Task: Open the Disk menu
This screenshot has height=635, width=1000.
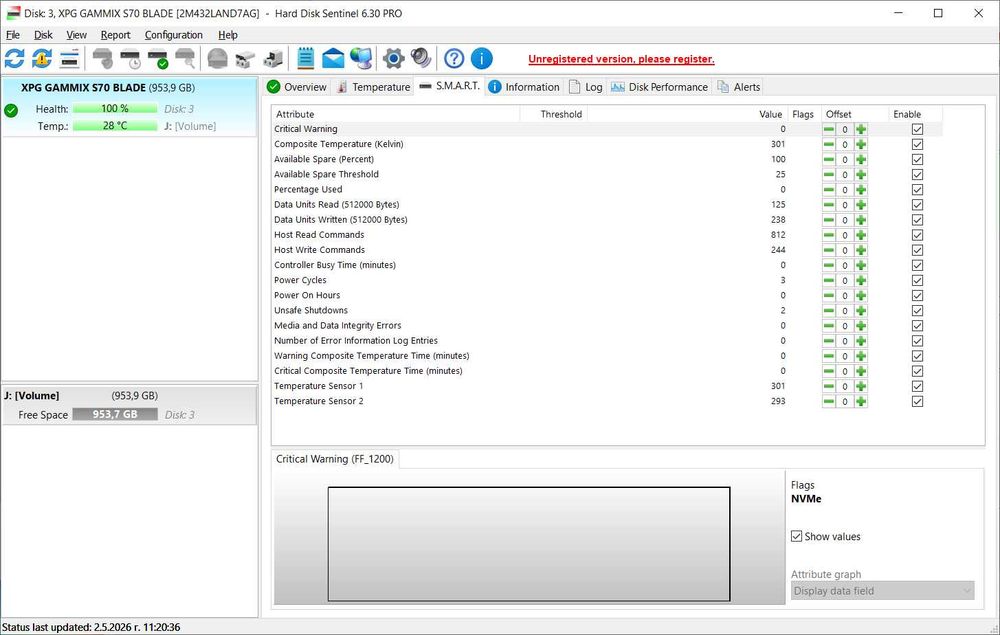Action: coord(43,35)
